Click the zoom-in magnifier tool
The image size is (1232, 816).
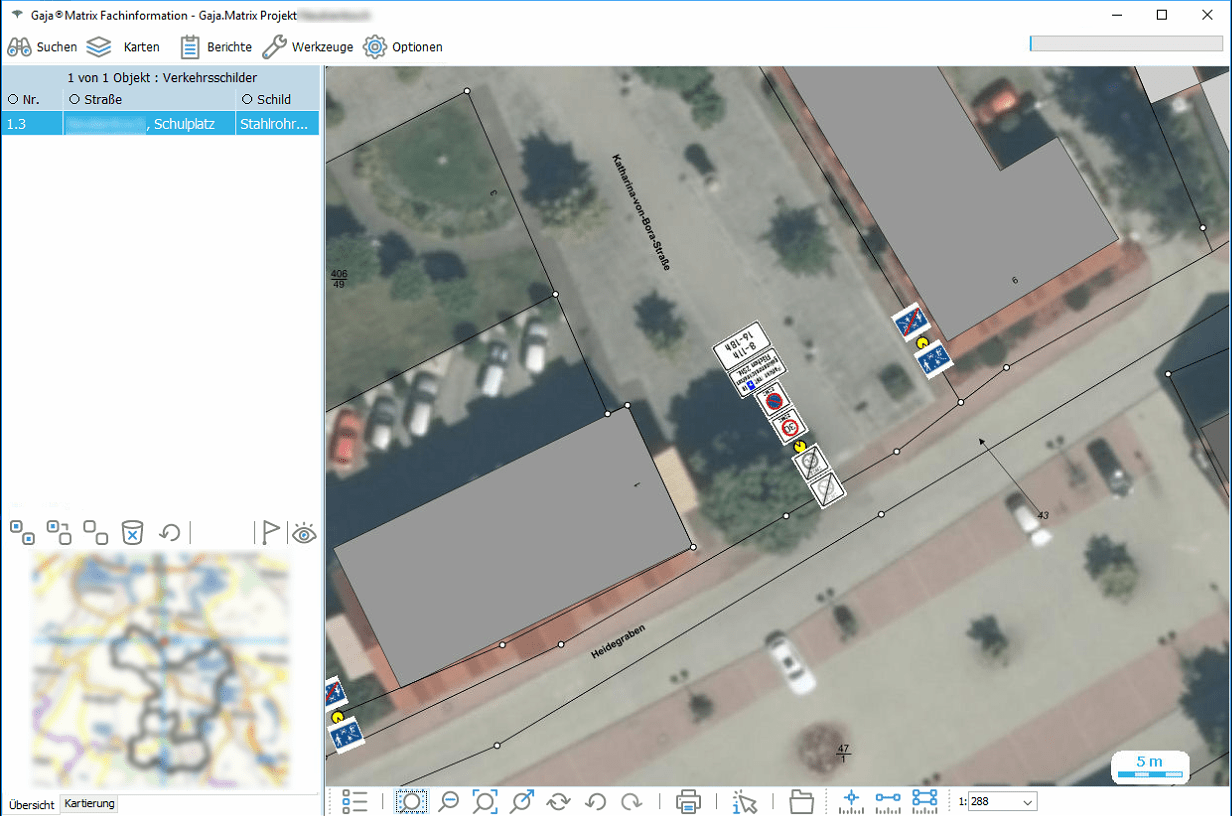[411, 801]
